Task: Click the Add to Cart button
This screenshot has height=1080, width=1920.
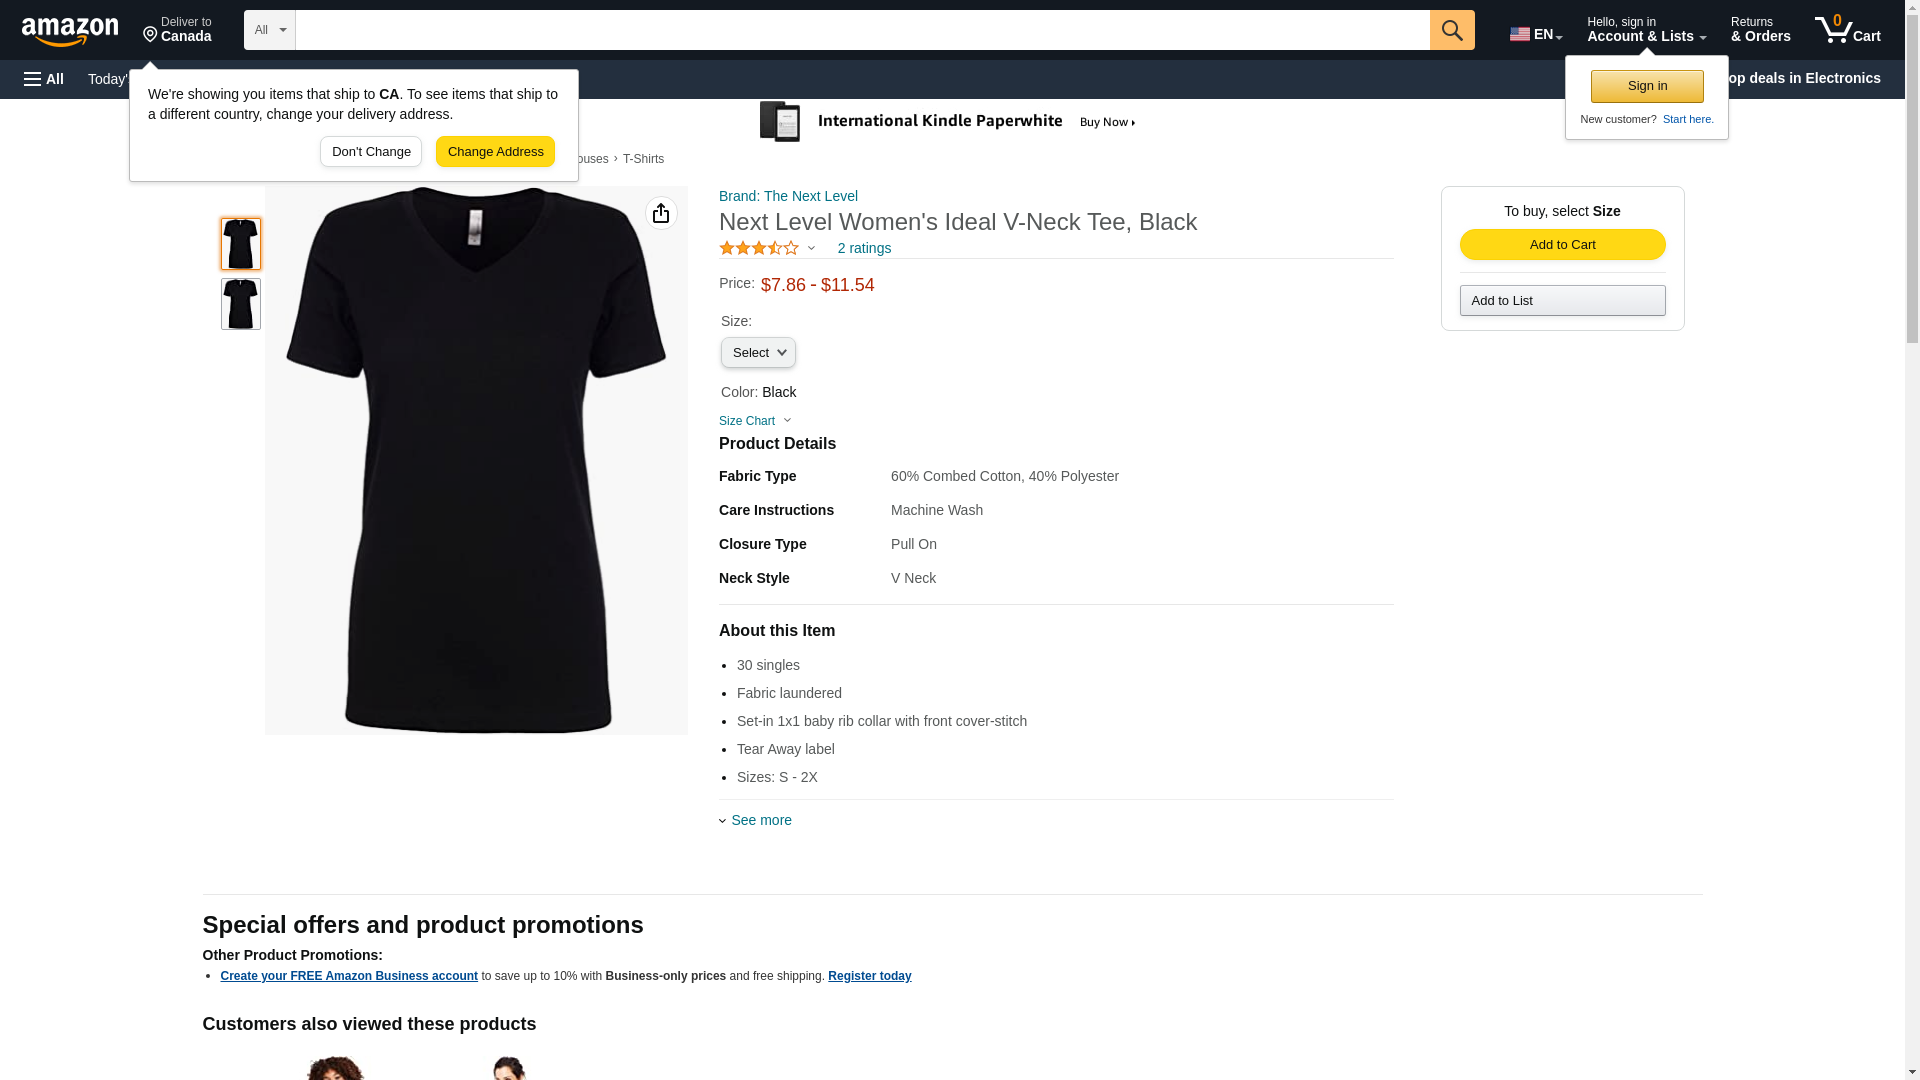Action: tap(1562, 245)
